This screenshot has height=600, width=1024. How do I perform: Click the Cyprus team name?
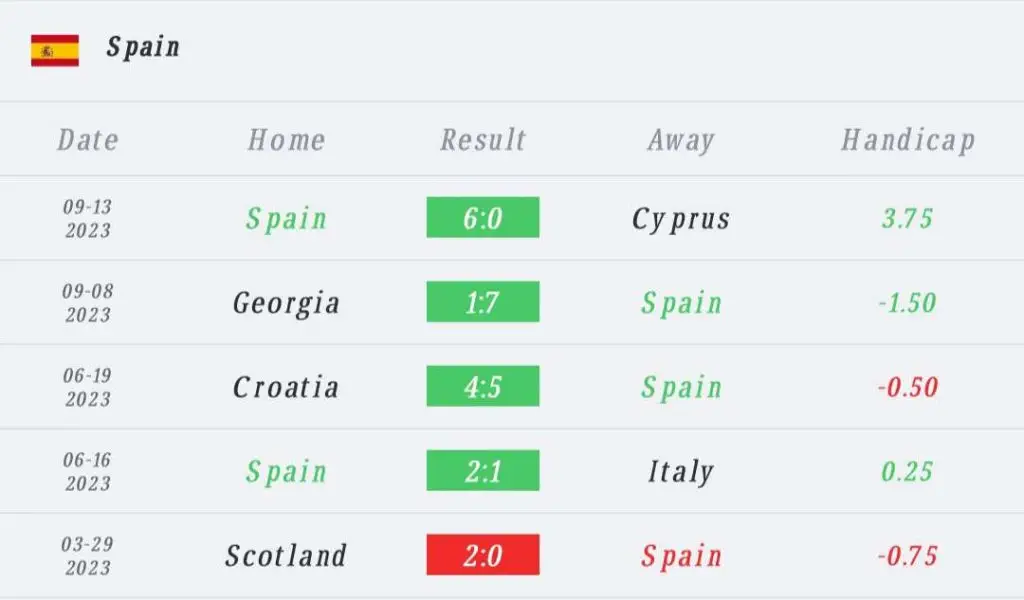coord(681,219)
